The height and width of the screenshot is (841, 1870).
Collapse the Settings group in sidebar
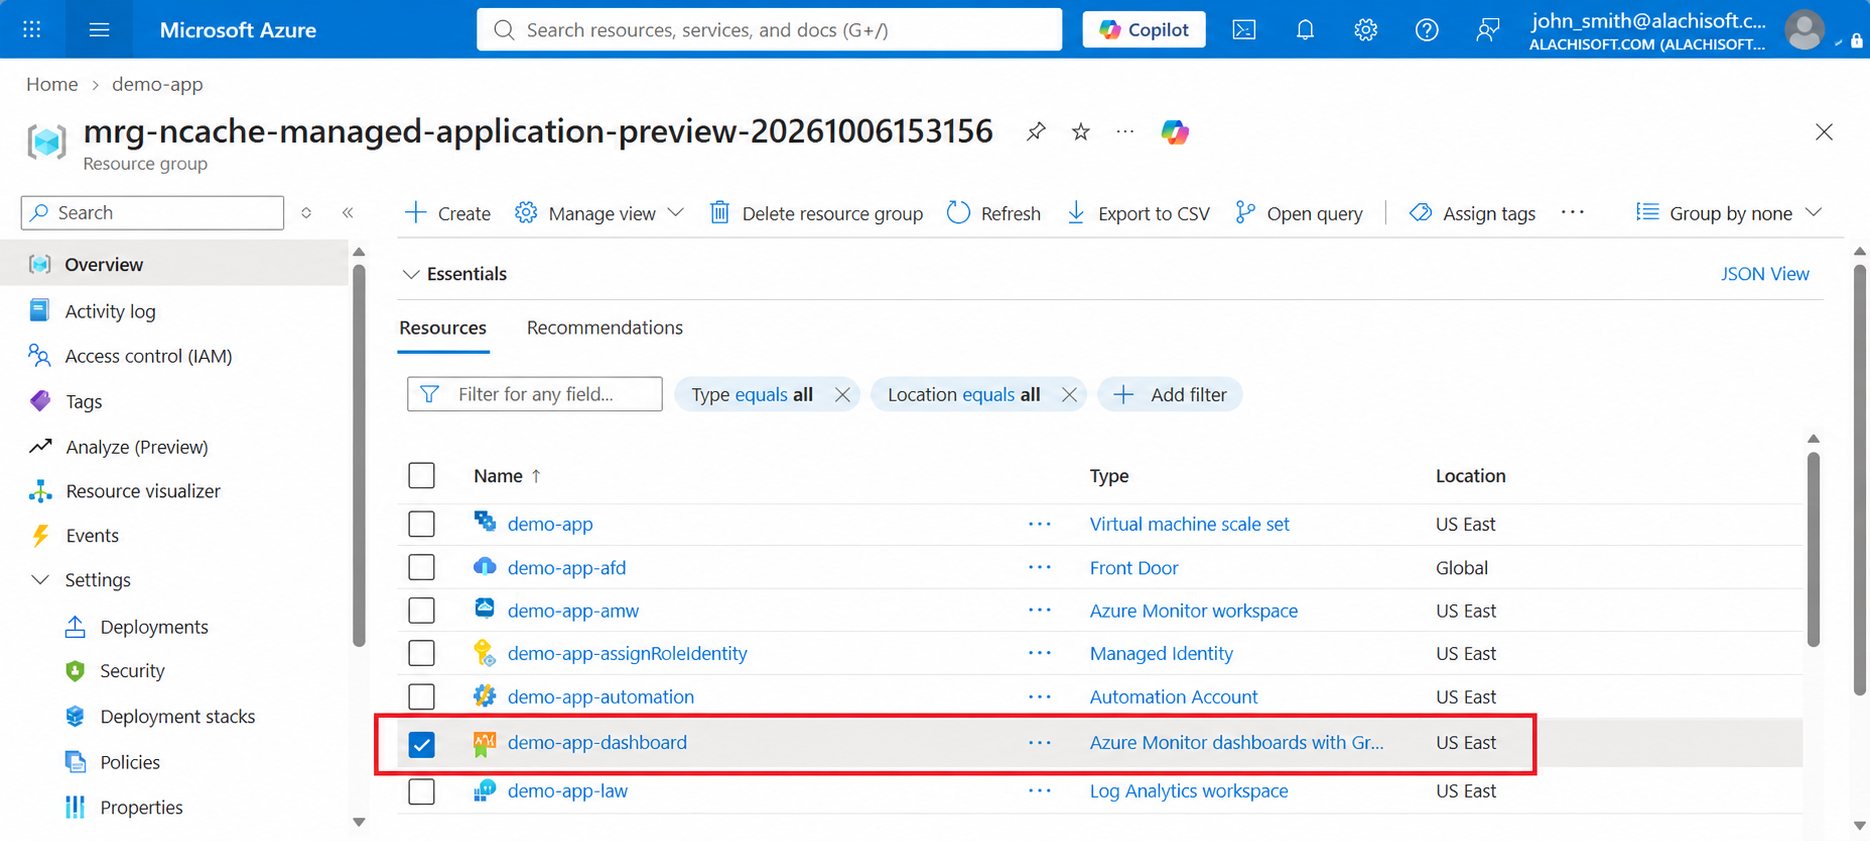(40, 580)
